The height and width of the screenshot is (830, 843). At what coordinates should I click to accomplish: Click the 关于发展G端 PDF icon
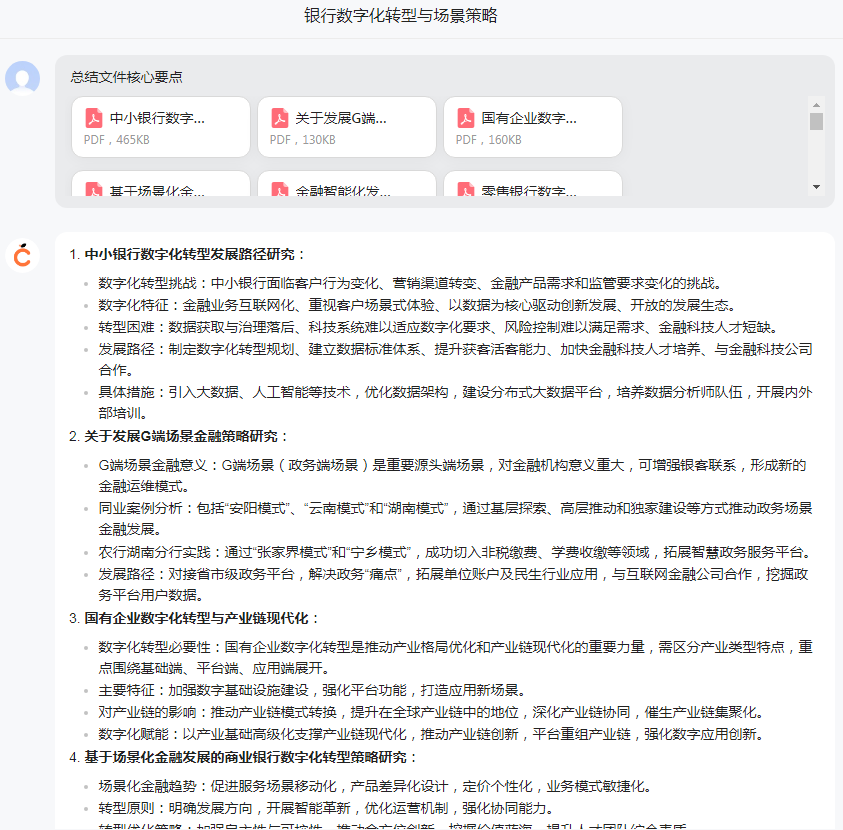point(280,118)
